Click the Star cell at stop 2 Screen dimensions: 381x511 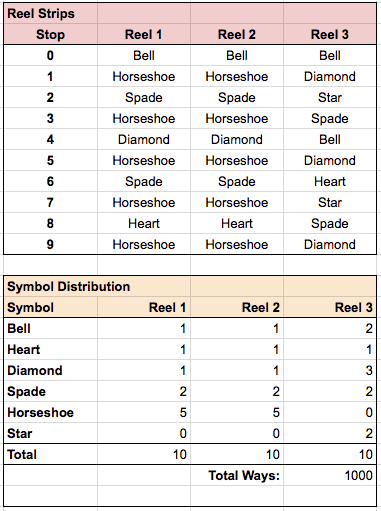coord(330,98)
